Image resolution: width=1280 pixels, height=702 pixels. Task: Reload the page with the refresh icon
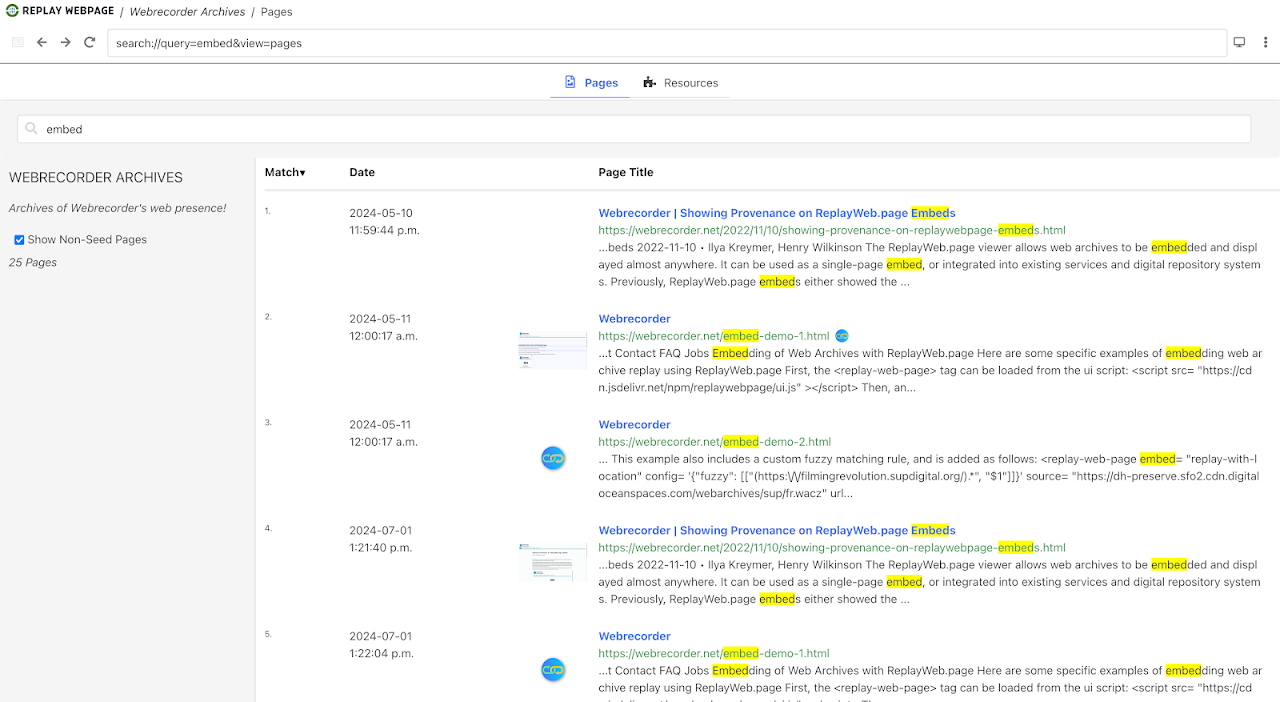tap(90, 43)
